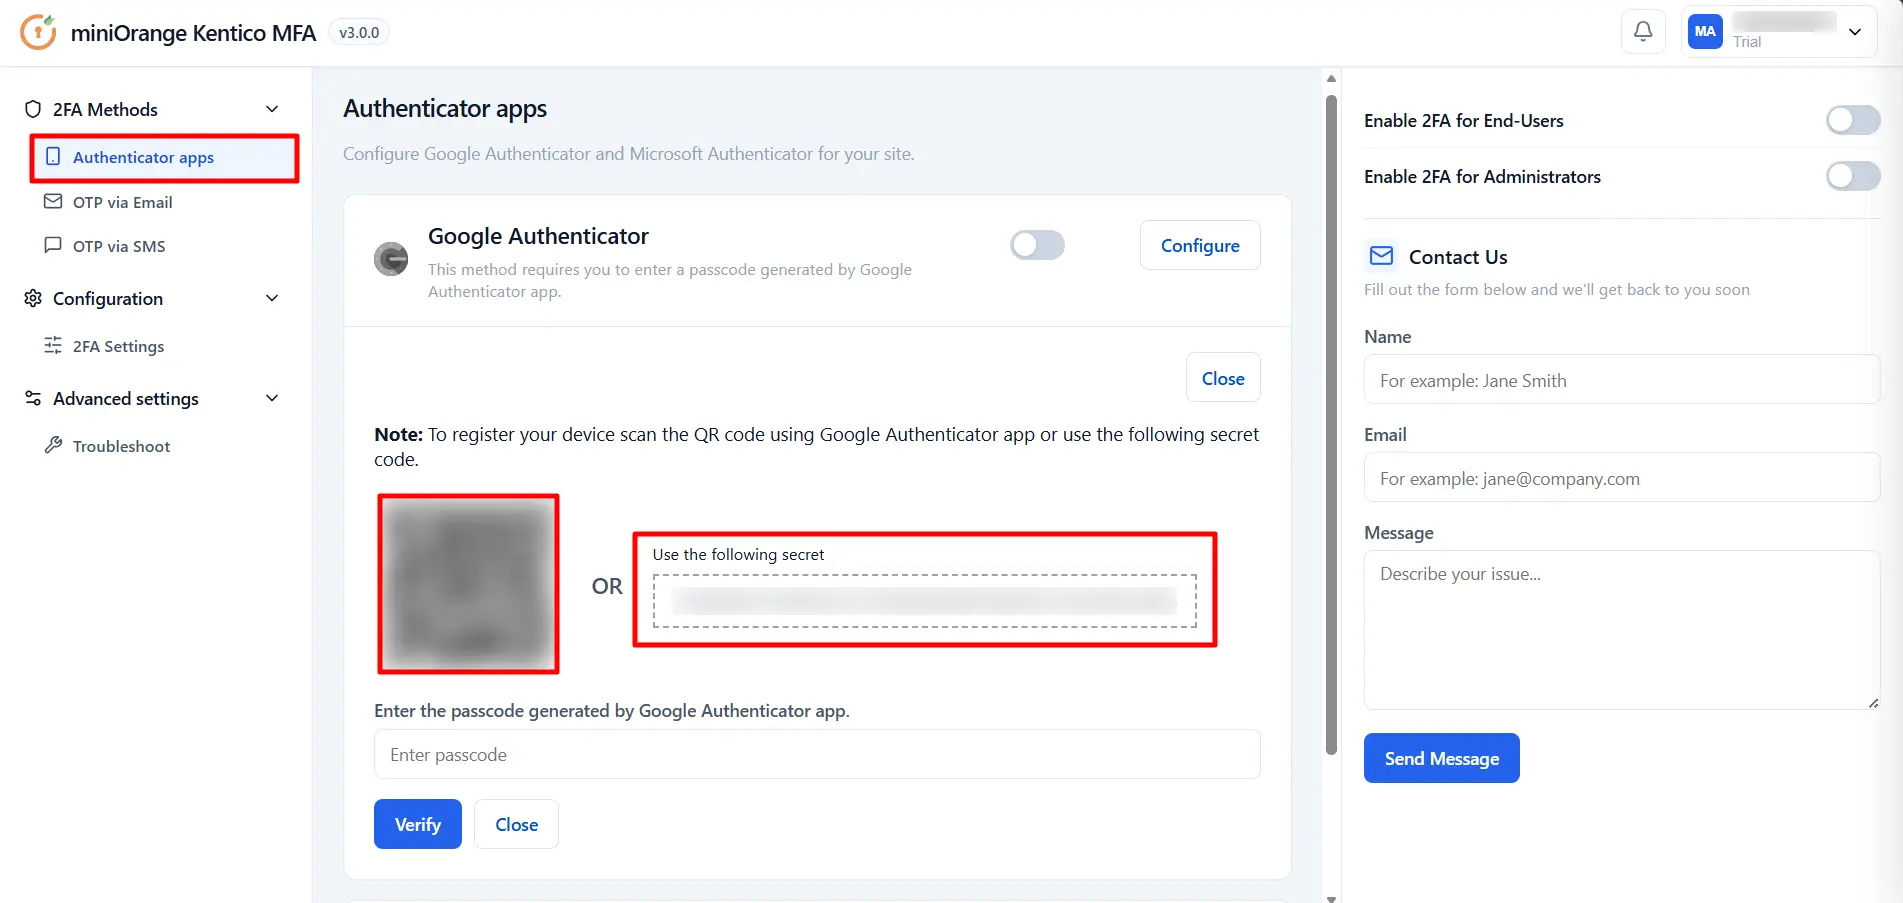Click the Trial plan label
Screen dimensions: 1903x903
click(x=1747, y=42)
